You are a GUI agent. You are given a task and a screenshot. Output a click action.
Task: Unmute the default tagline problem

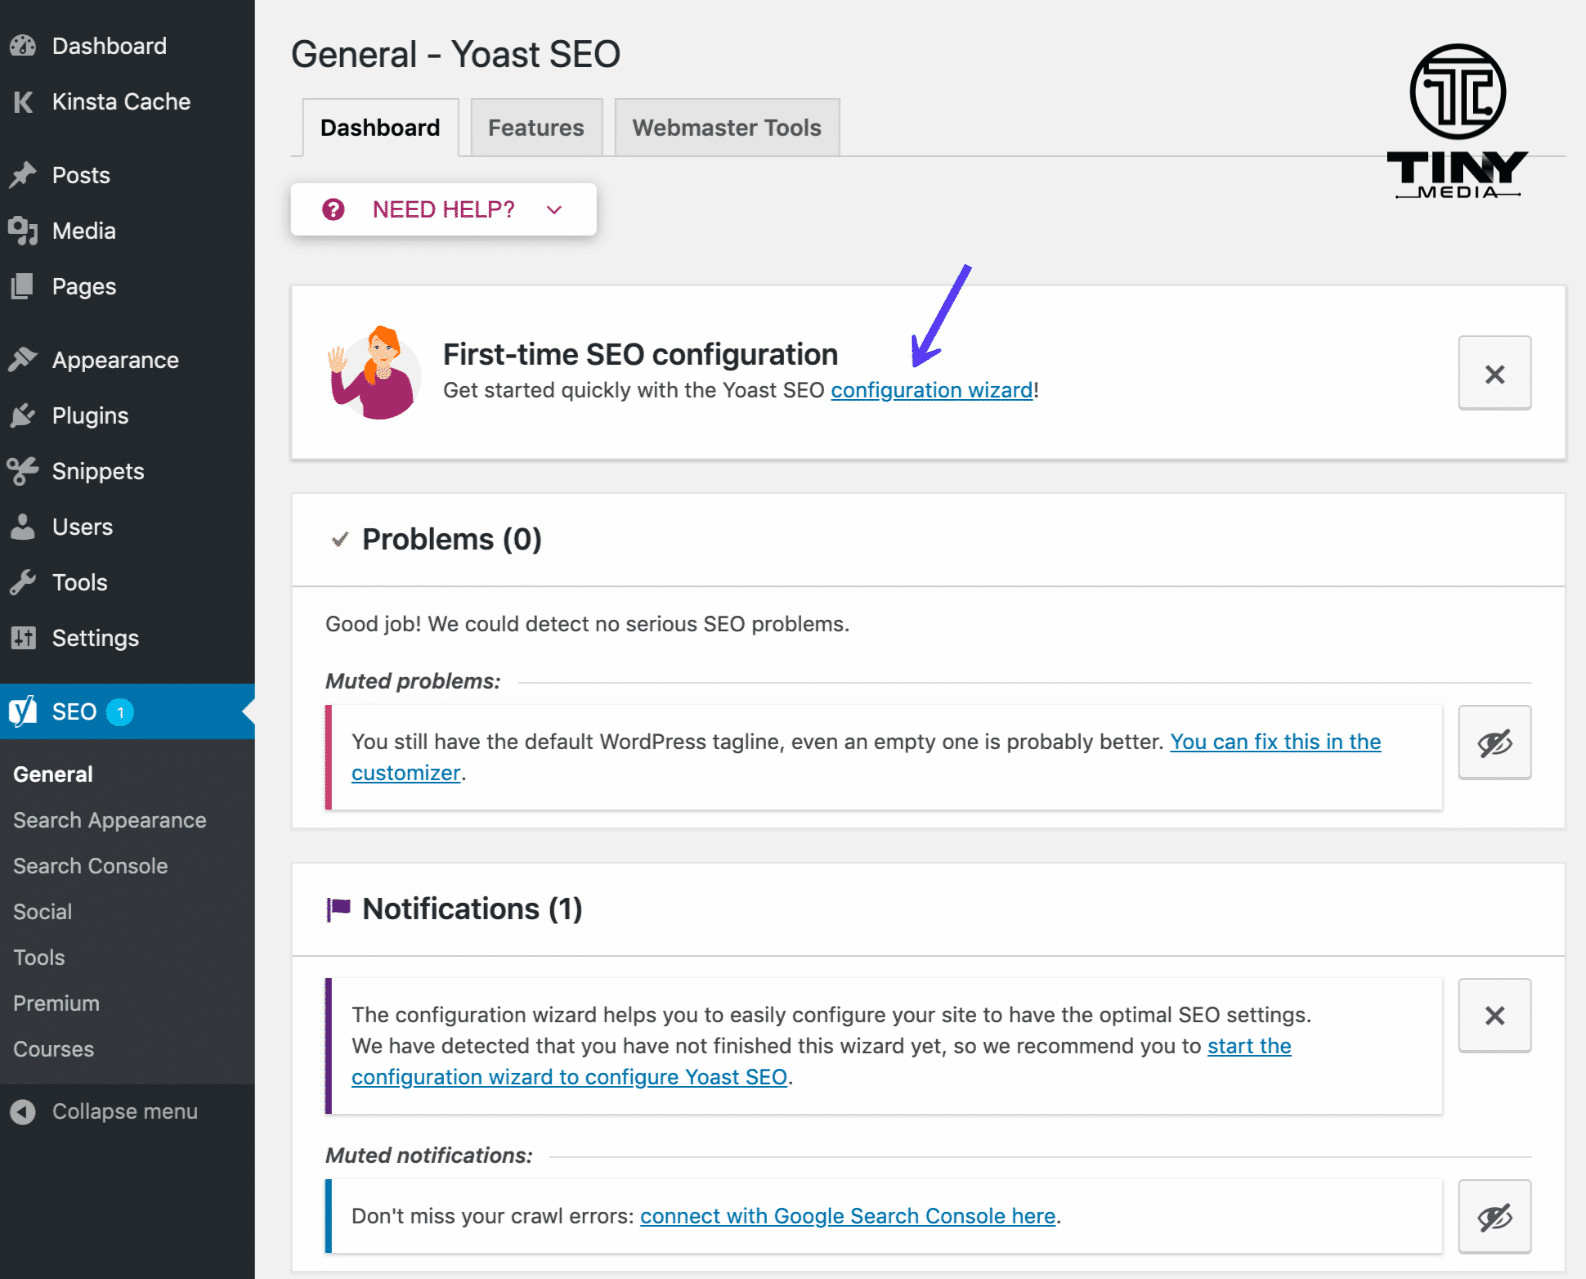click(x=1494, y=743)
